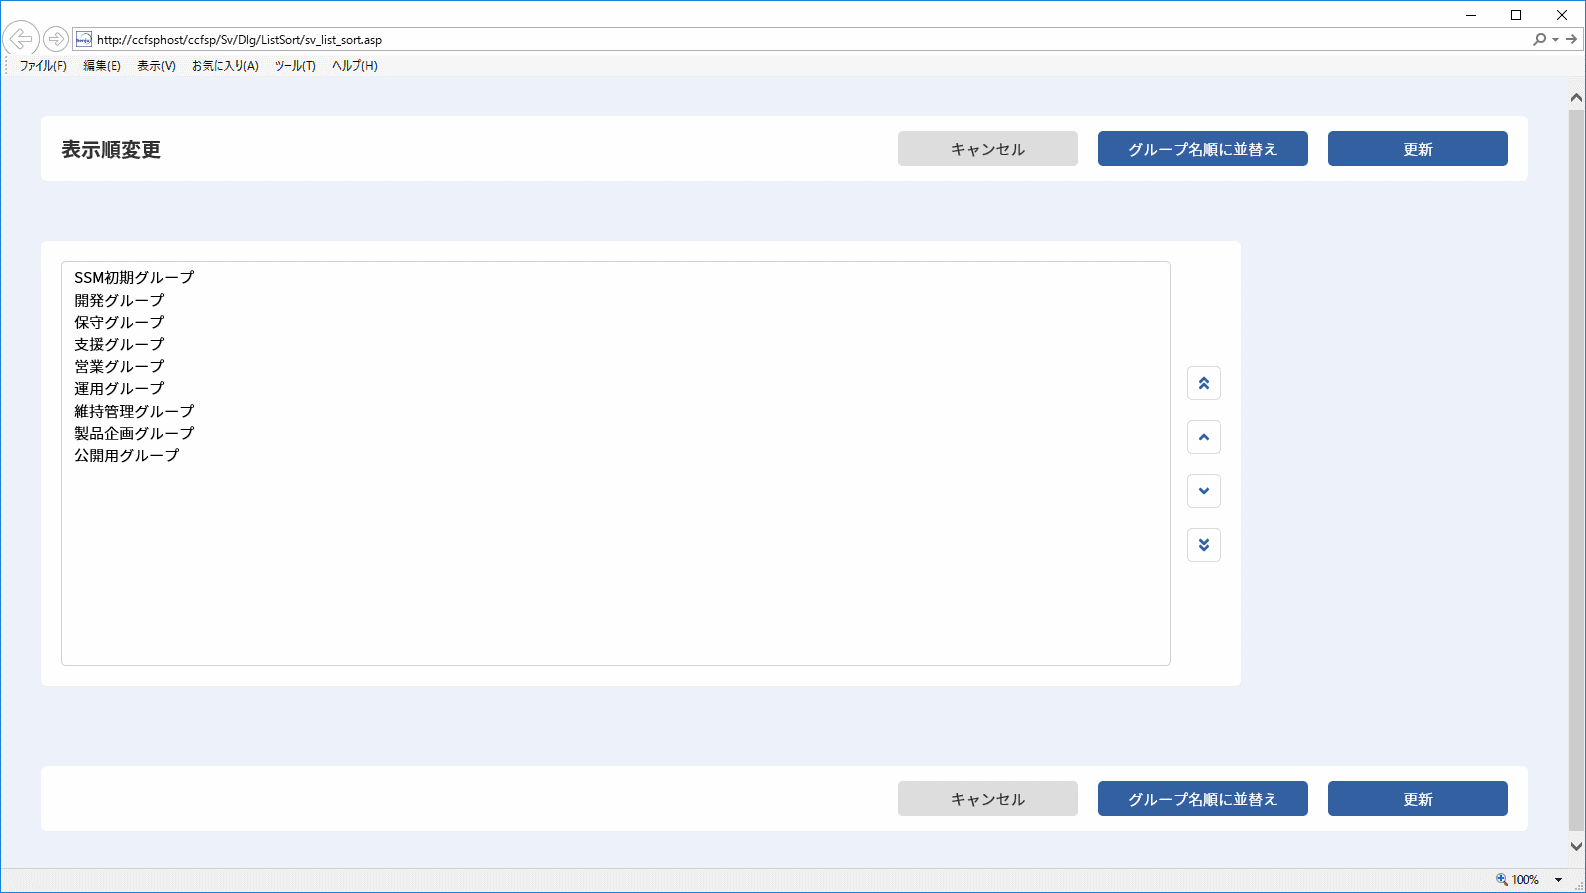The image size is (1586, 893).
Task: Click the zoom magnifier icon in status bar
Action: 1502,880
